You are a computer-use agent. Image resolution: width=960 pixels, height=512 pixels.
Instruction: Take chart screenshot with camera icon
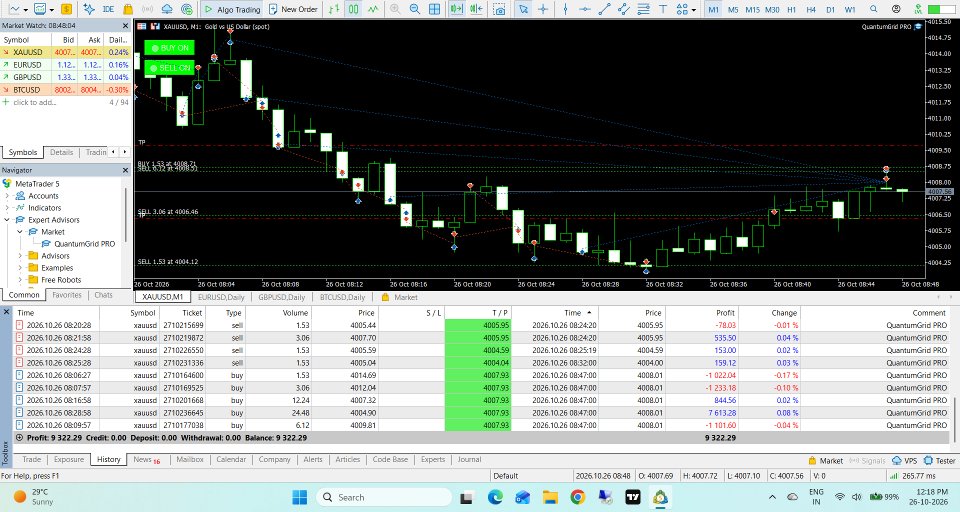500,9
